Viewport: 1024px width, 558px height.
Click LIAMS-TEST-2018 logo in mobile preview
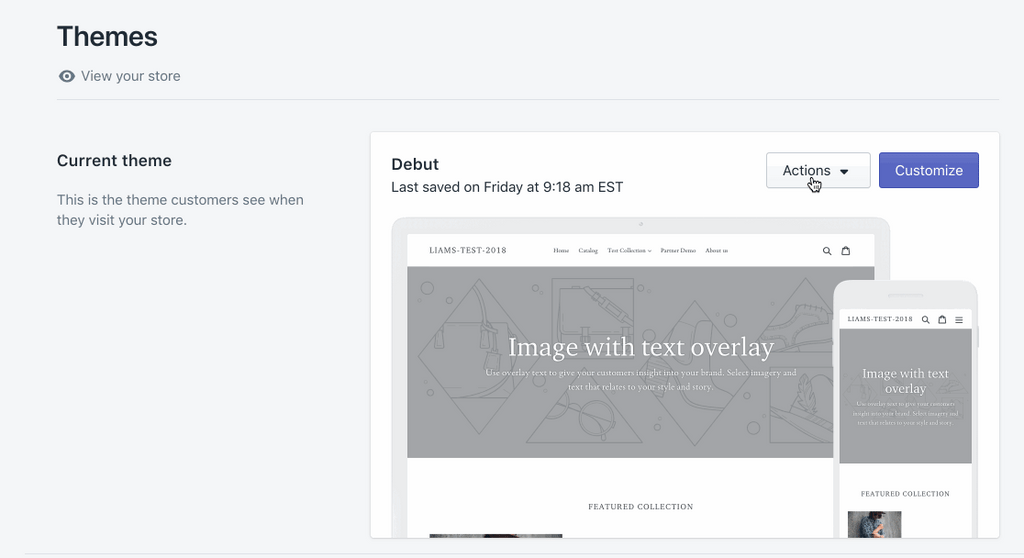point(880,319)
